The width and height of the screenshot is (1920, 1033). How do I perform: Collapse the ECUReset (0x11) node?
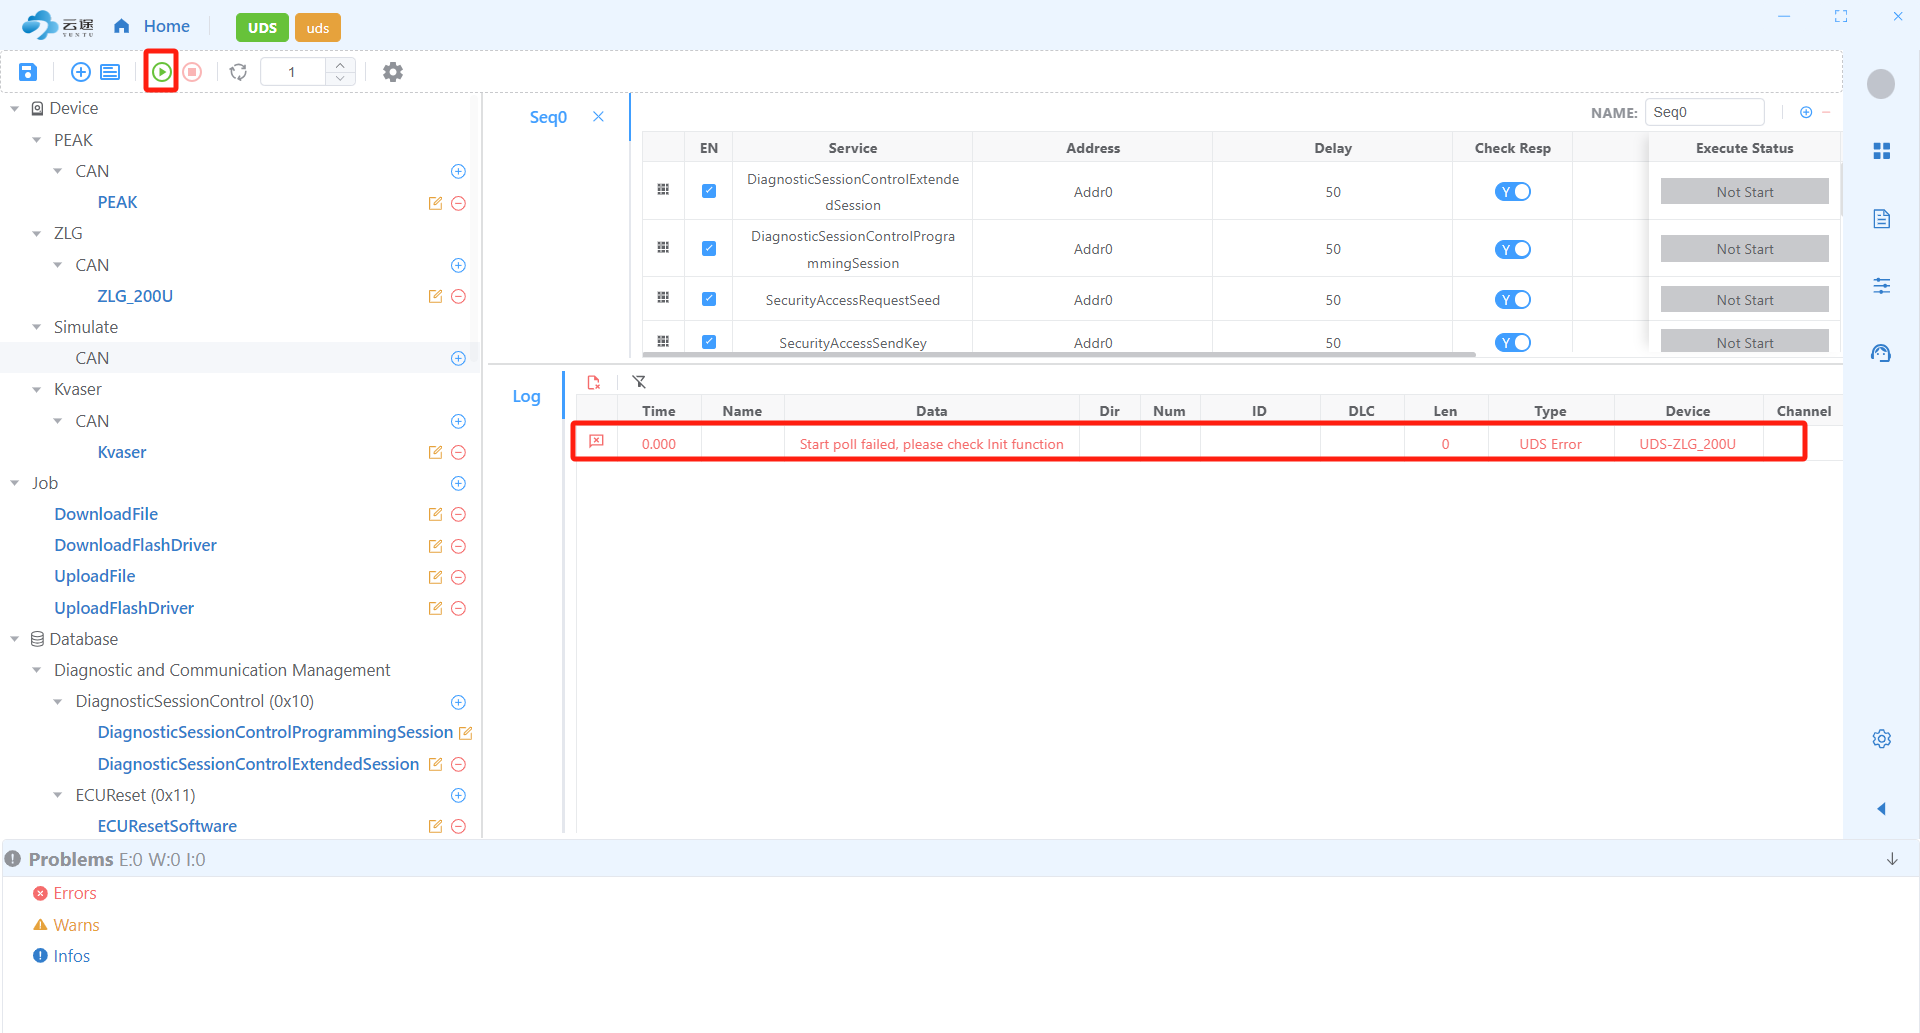(58, 796)
